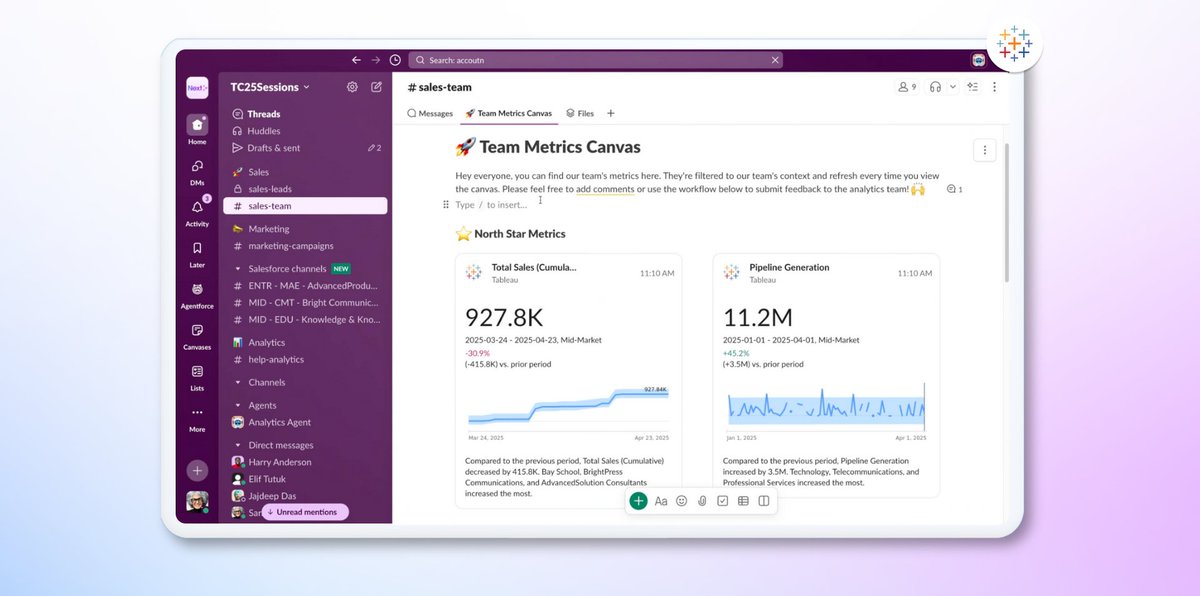Open the Later bookmark icon
1200x596 pixels.
click(197, 254)
